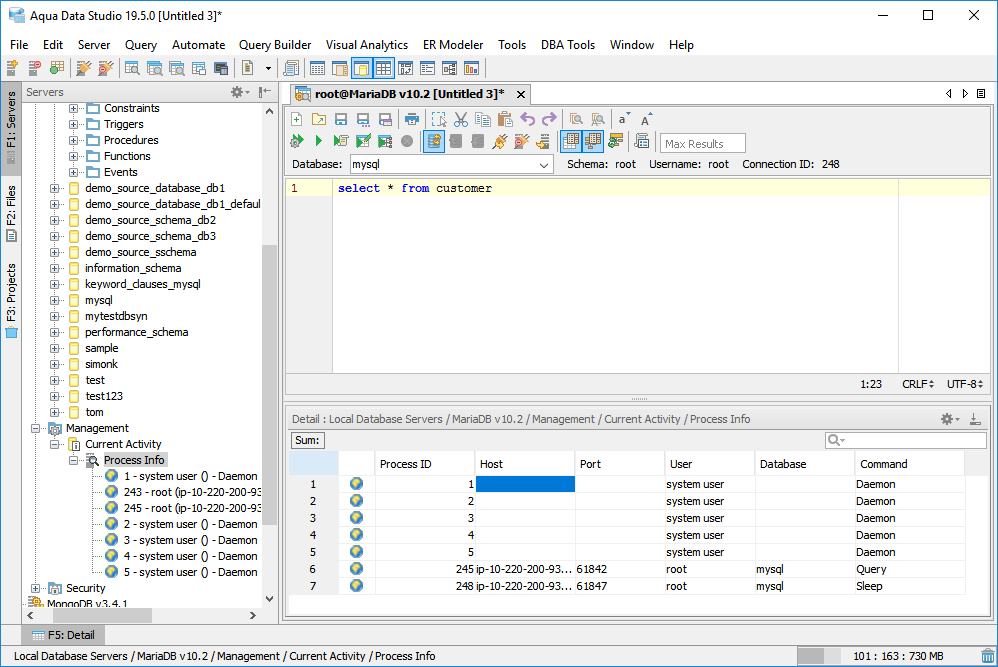Open the Visual Analytics chart icon
Screen dimensions: 998x667
tap(472, 67)
